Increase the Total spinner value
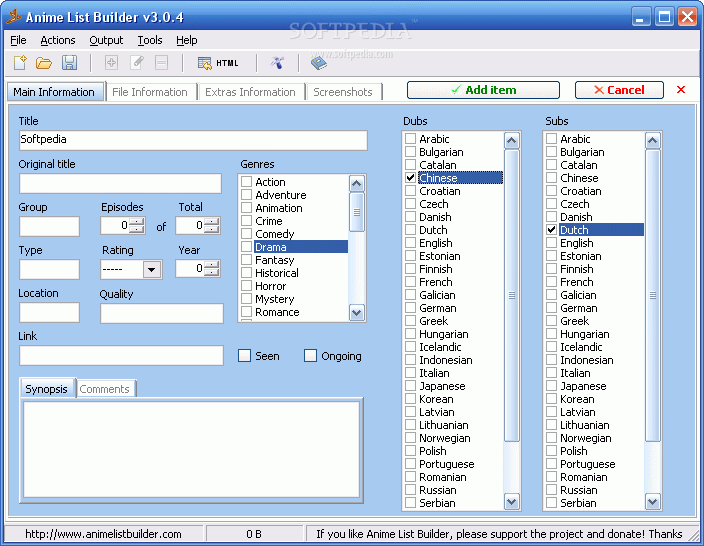704x546 pixels. (211, 221)
